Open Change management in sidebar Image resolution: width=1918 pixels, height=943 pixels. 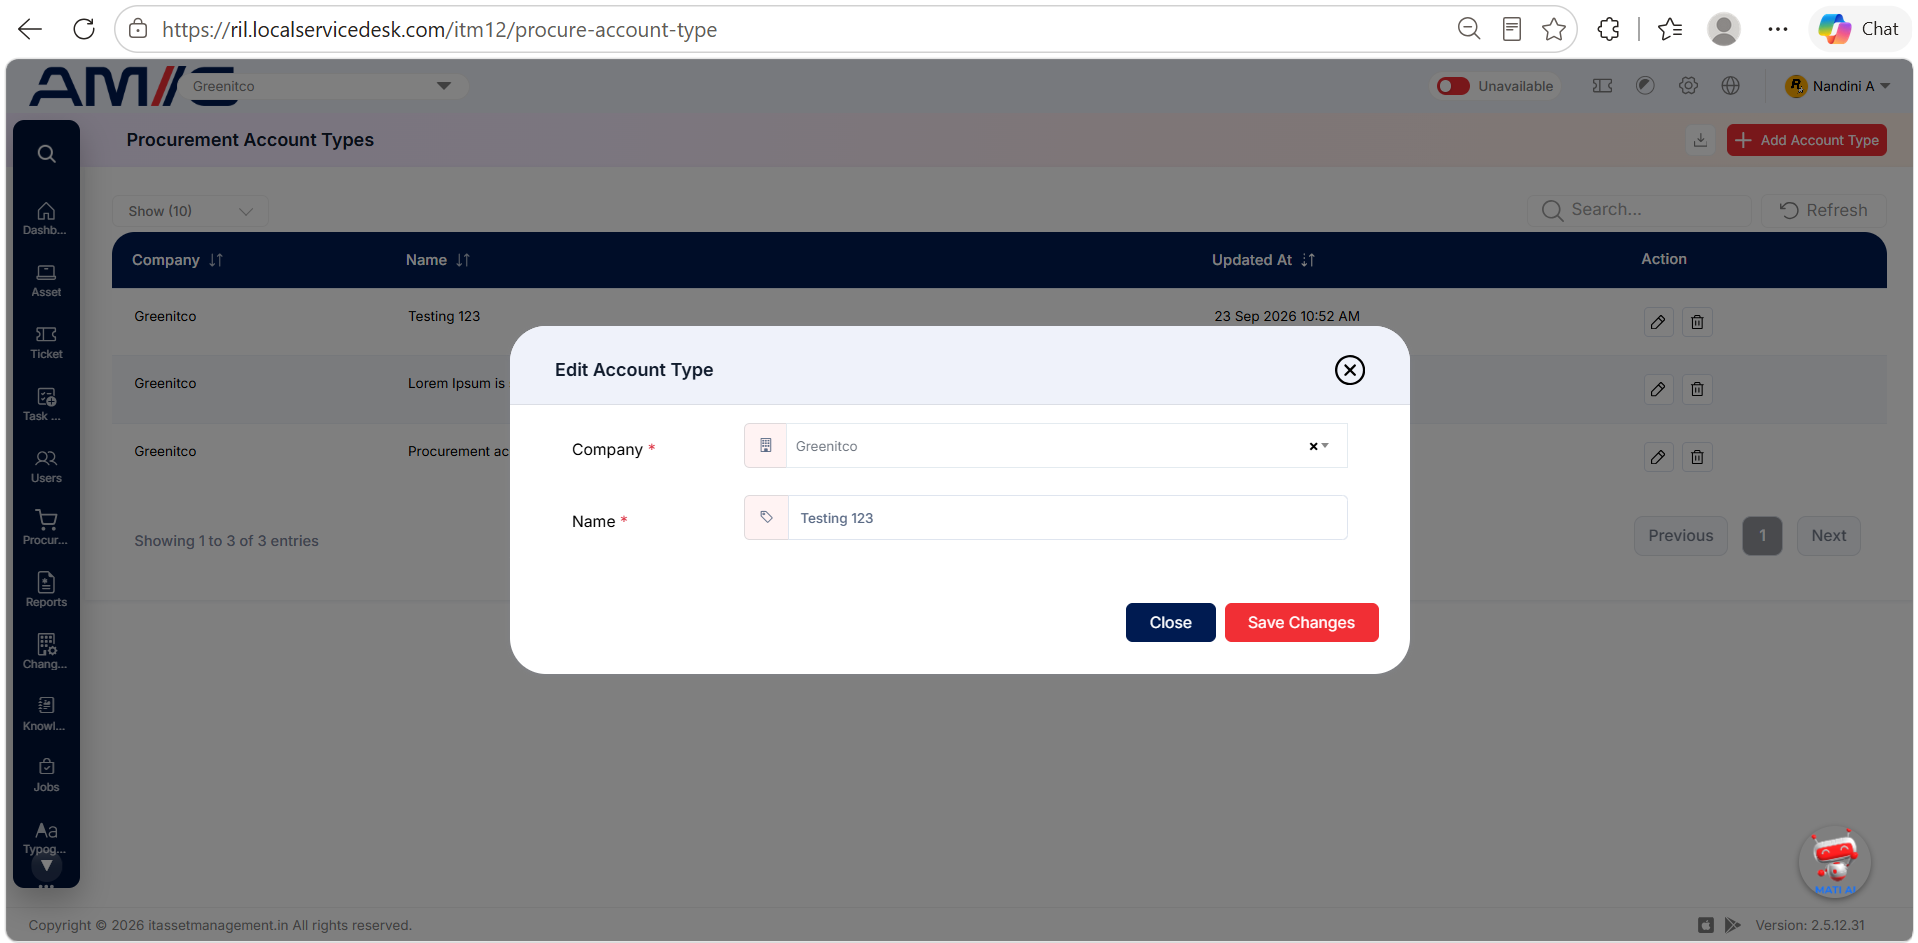point(46,652)
